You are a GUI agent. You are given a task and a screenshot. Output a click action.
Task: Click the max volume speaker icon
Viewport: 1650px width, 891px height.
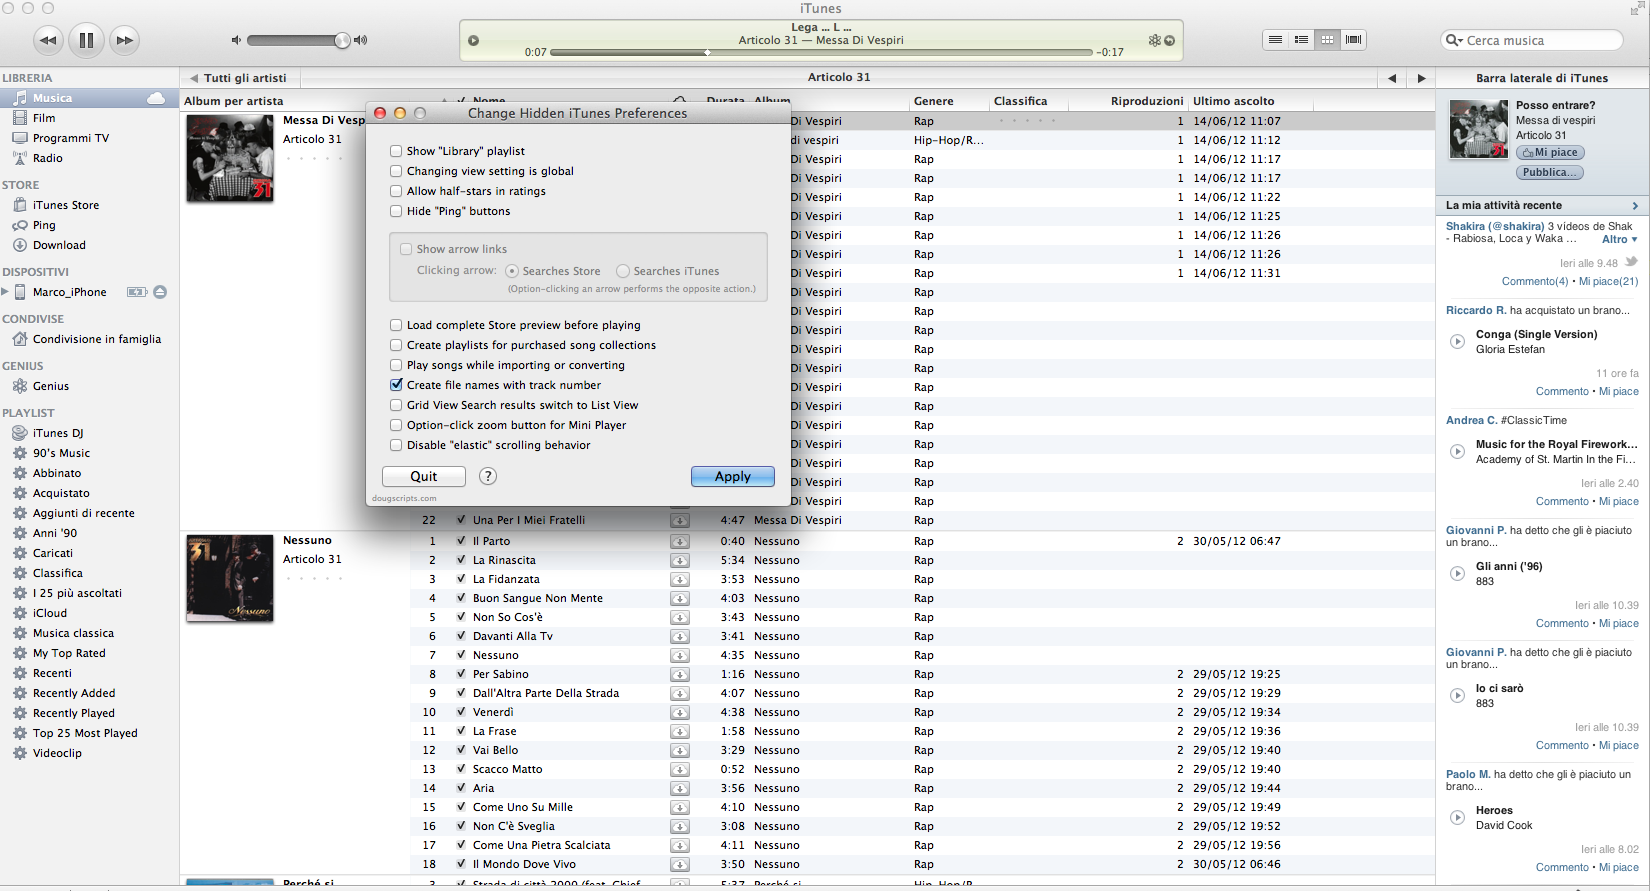pyautogui.click(x=361, y=40)
